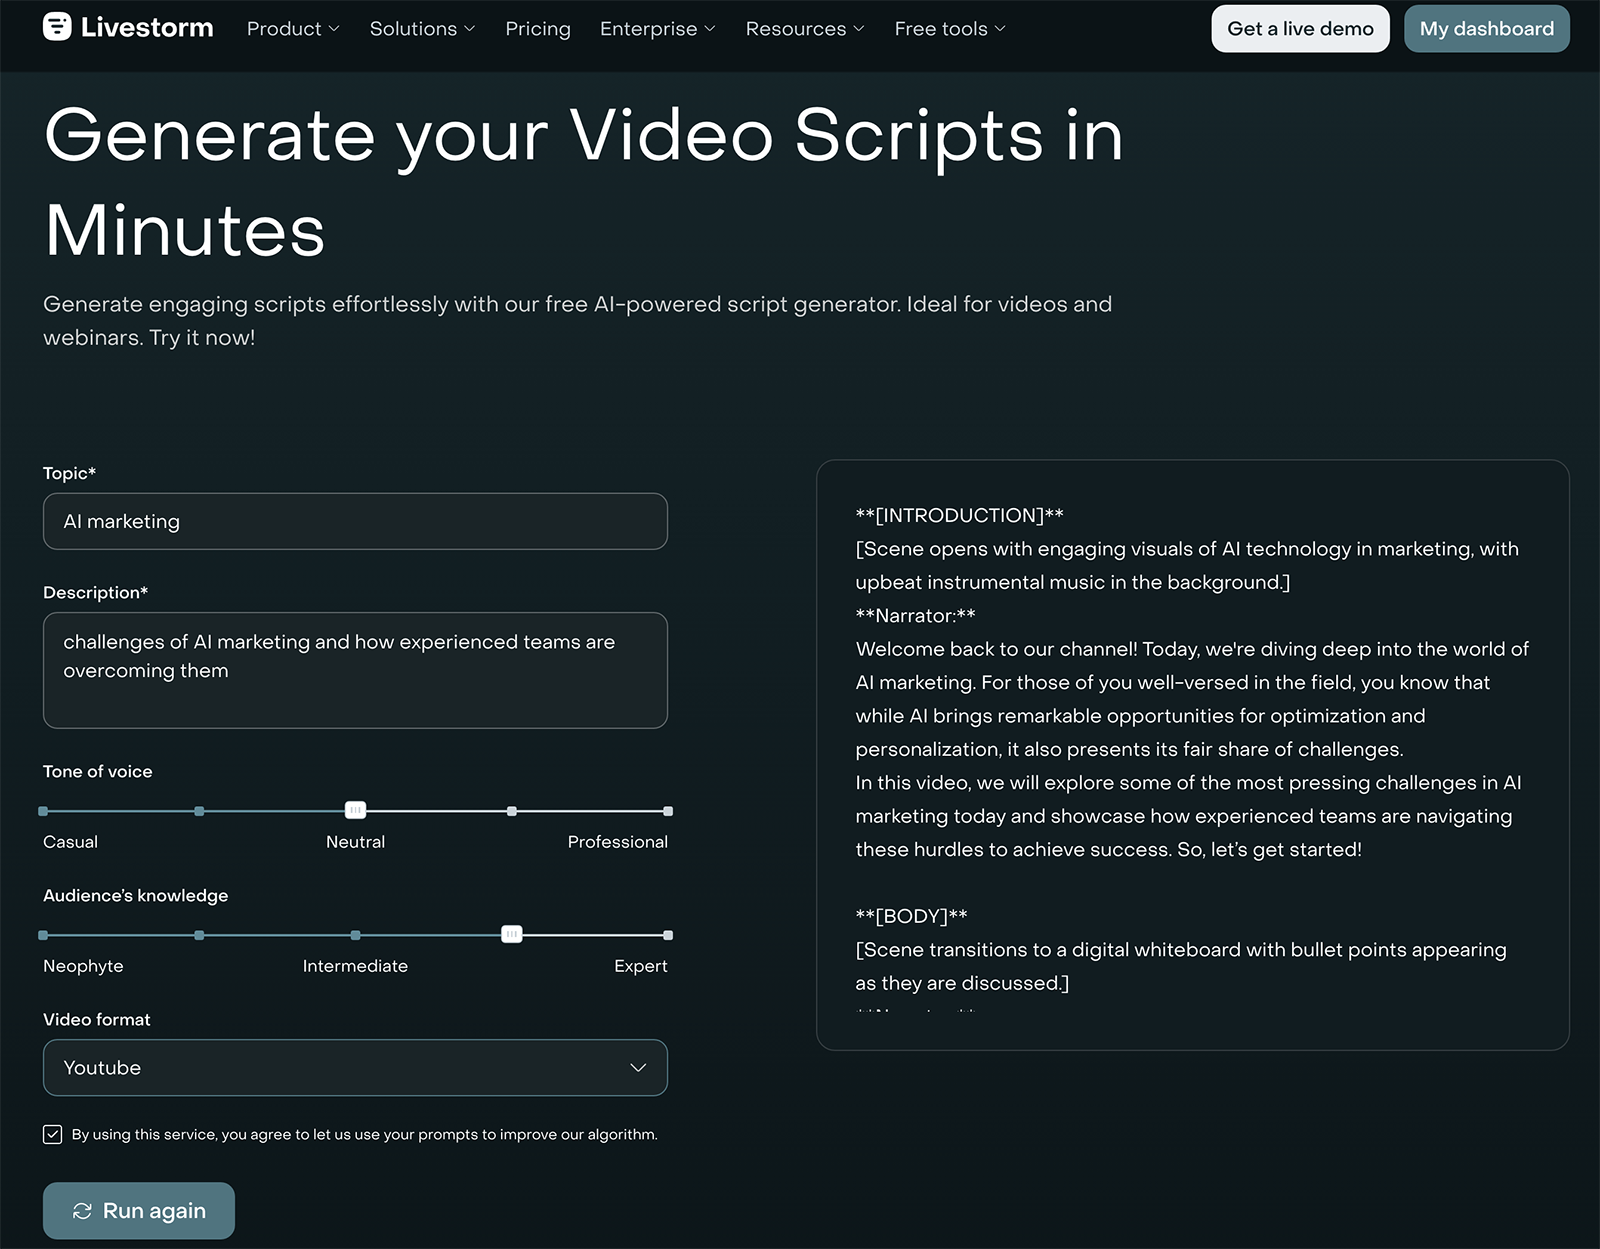Image resolution: width=1600 pixels, height=1249 pixels.
Task: Click the 'Generate your Video Scripts in Minutes' heading
Action: (x=584, y=182)
